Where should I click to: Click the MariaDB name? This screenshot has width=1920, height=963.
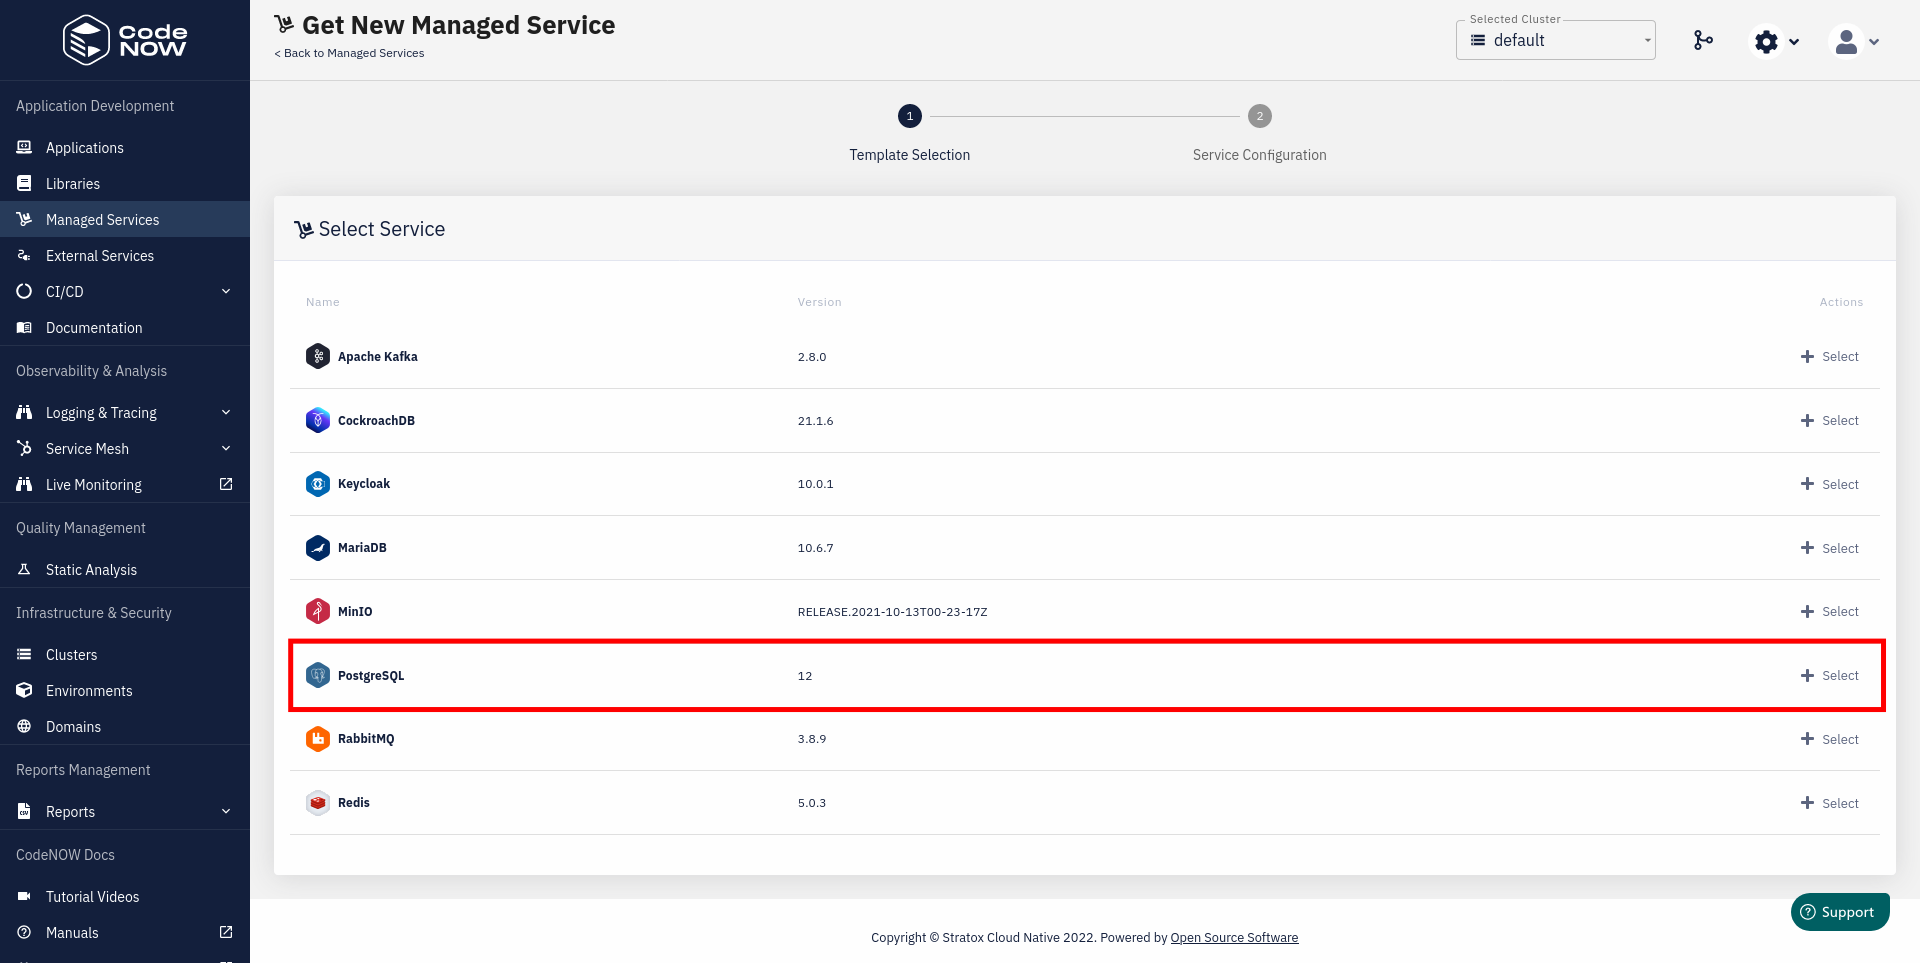(x=362, y=548)
